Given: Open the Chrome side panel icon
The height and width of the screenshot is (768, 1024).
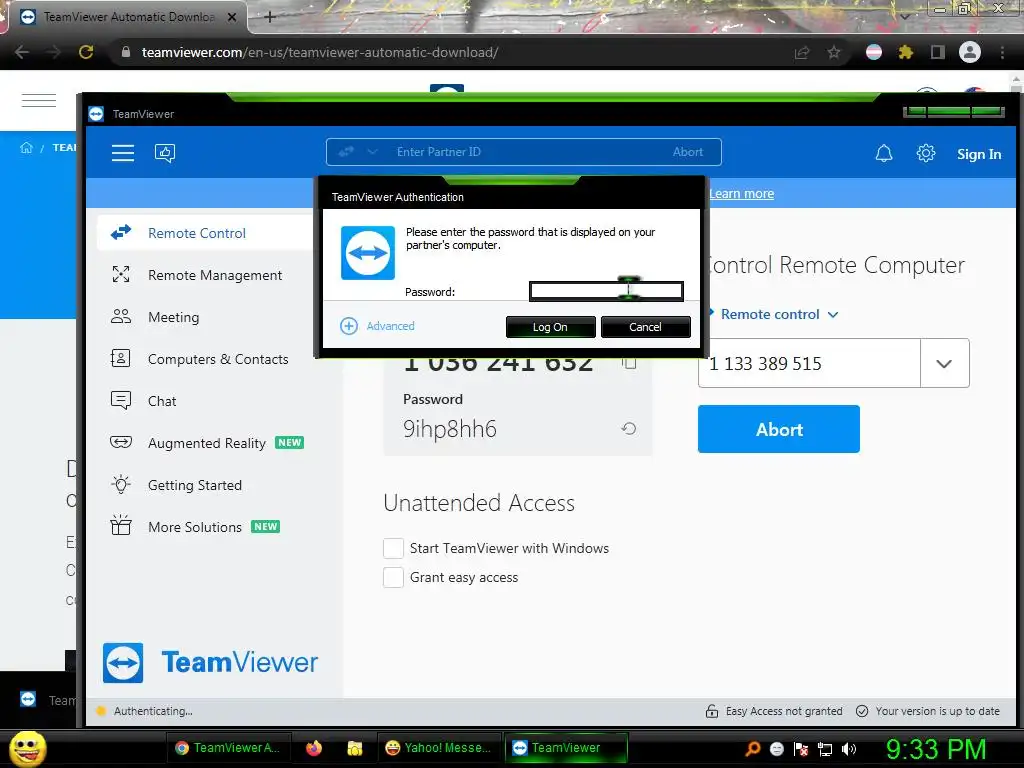Looking at the screenshot, I should [x=938, y=52].
